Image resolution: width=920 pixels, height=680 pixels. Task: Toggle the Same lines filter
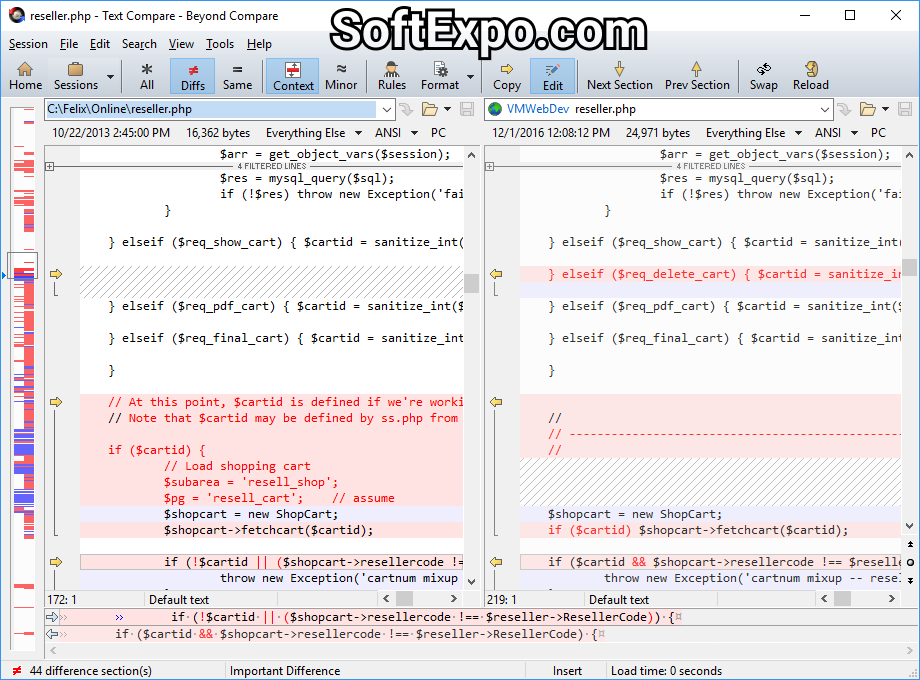(237, 76)
